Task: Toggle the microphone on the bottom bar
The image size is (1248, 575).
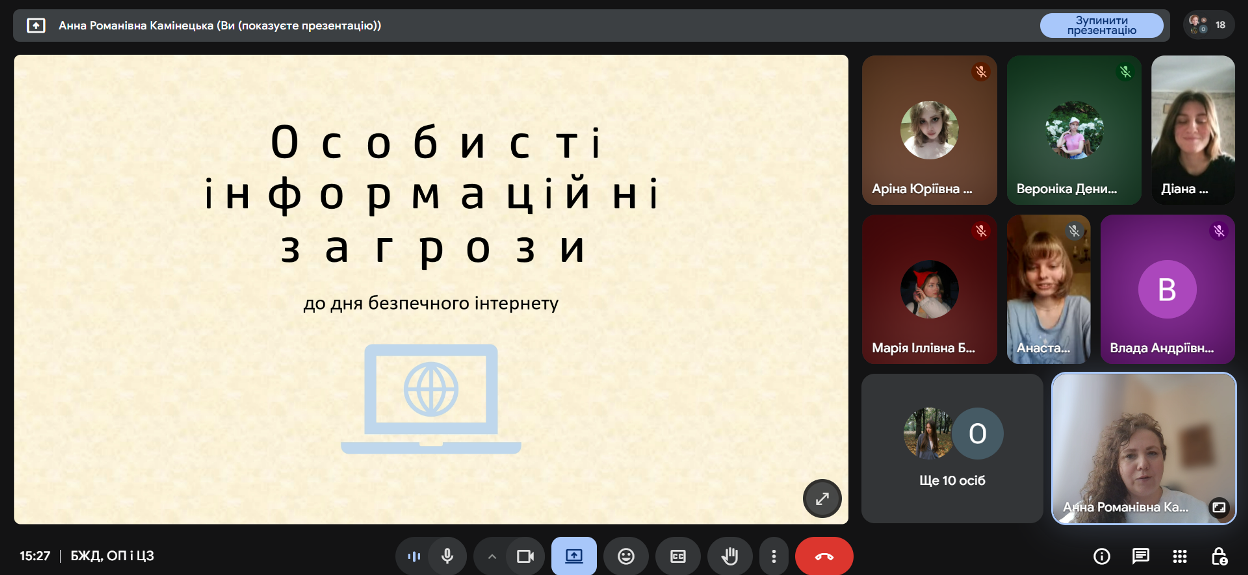Action: 447,556
